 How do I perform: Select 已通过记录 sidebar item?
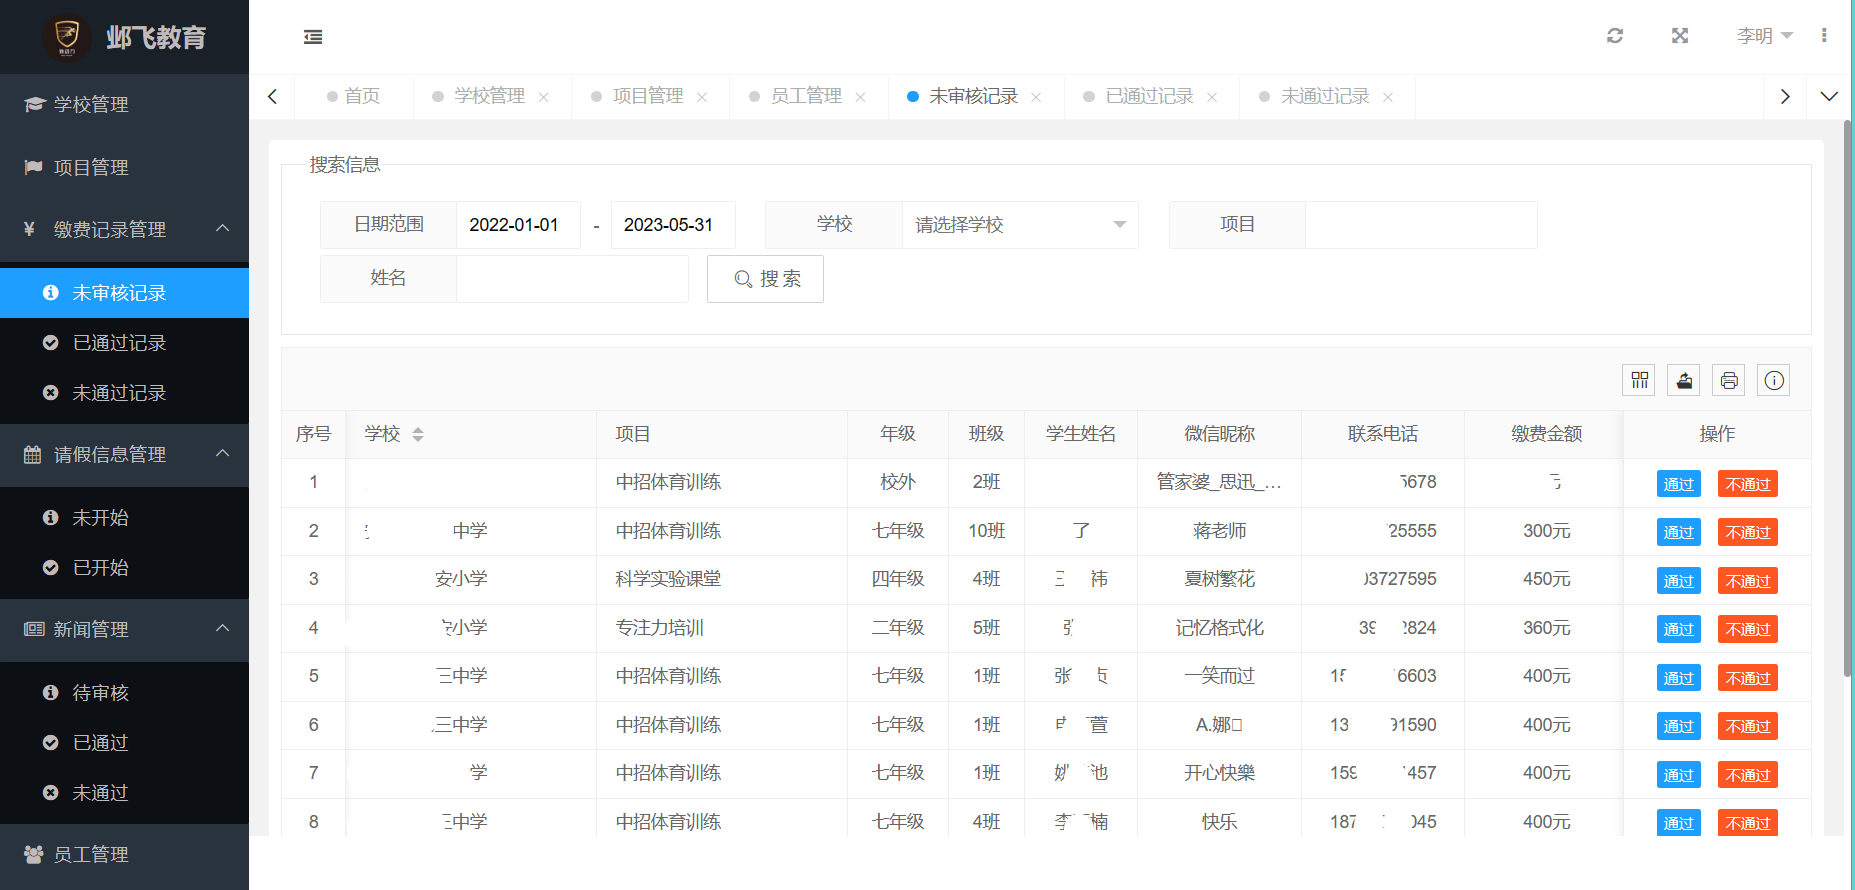point(124,343)
